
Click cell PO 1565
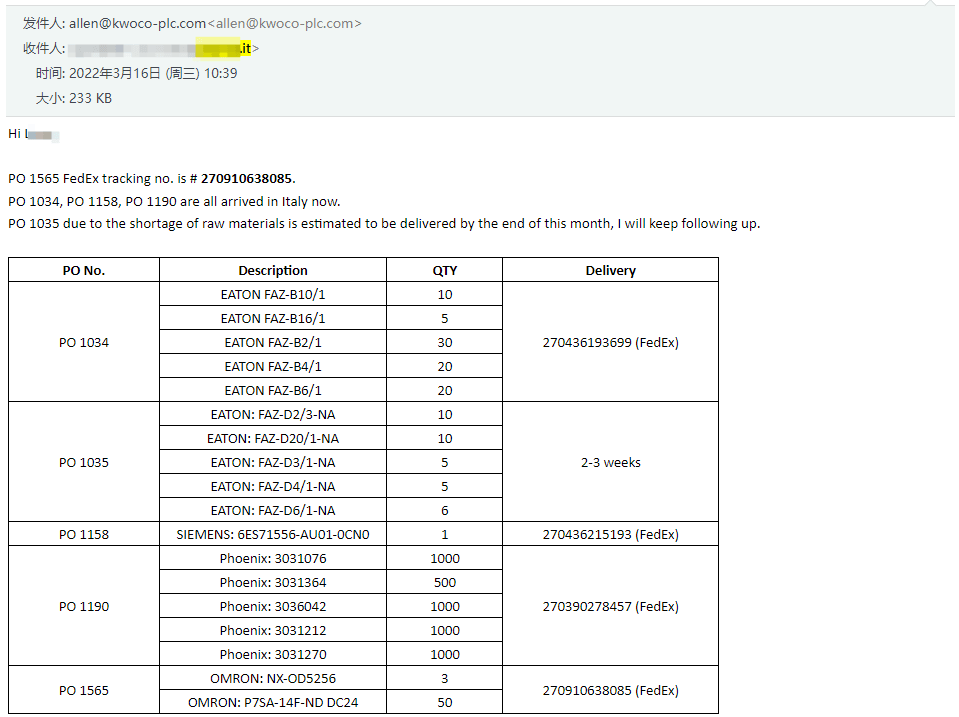point(84,690)
